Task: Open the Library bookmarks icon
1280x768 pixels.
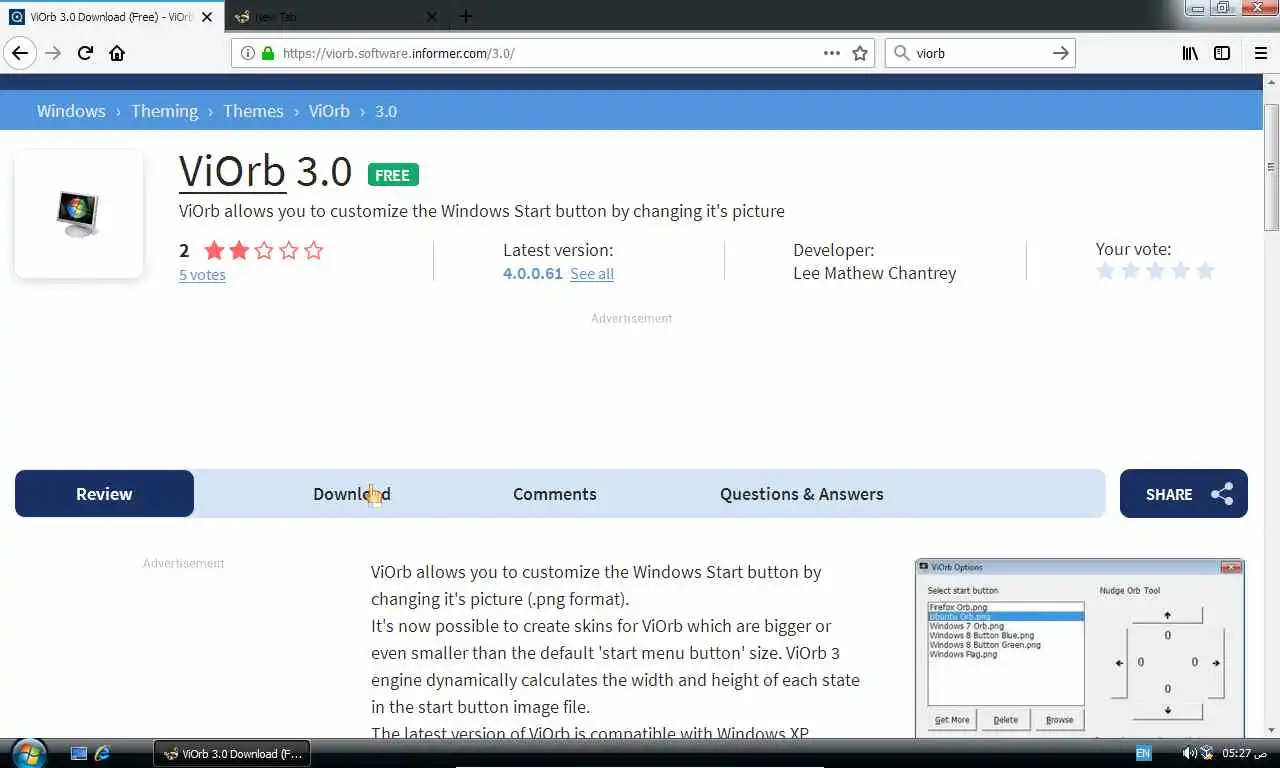Action: coord(1190,53)
